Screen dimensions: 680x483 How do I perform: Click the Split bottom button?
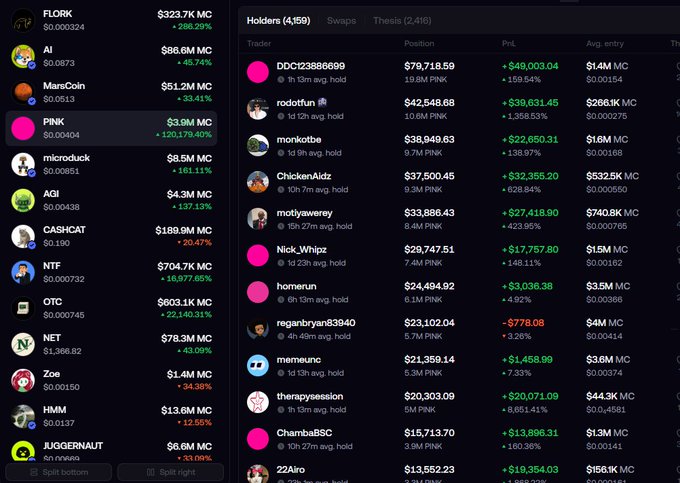tap(59, 472)
